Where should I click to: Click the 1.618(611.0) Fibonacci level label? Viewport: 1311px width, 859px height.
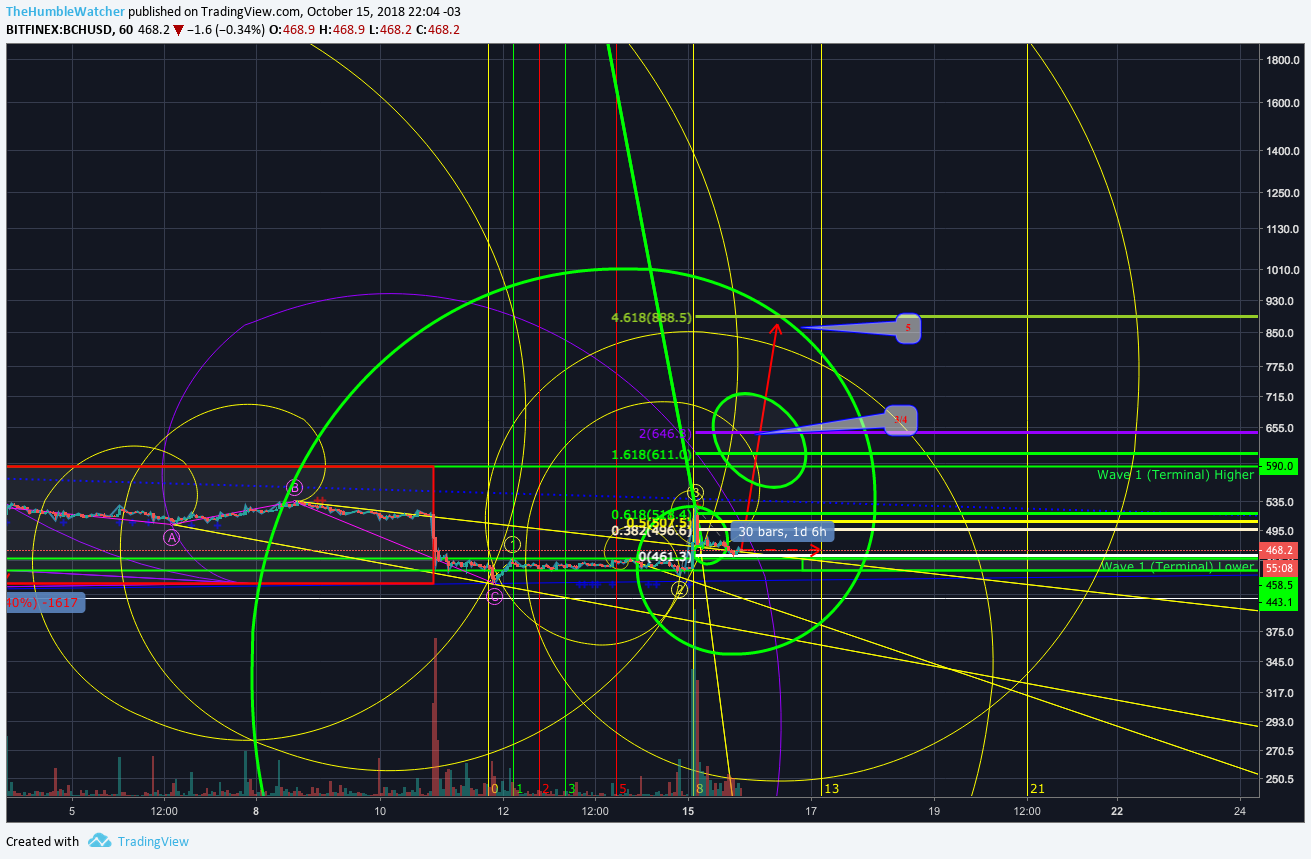(x=651, y=455)
